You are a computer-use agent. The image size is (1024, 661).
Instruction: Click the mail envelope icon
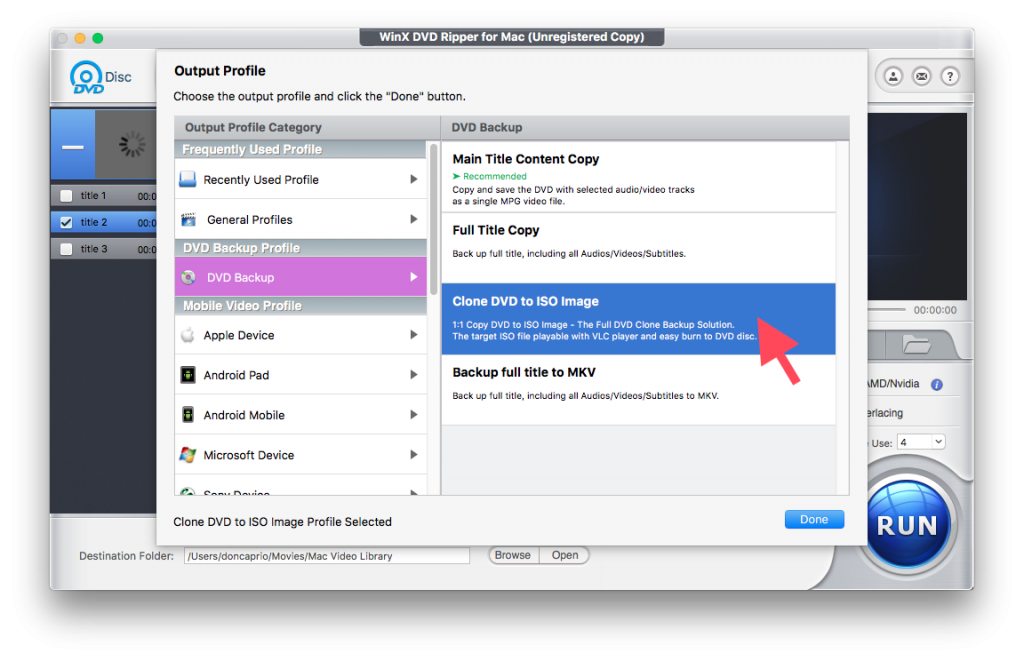click(x=921, y=76)
